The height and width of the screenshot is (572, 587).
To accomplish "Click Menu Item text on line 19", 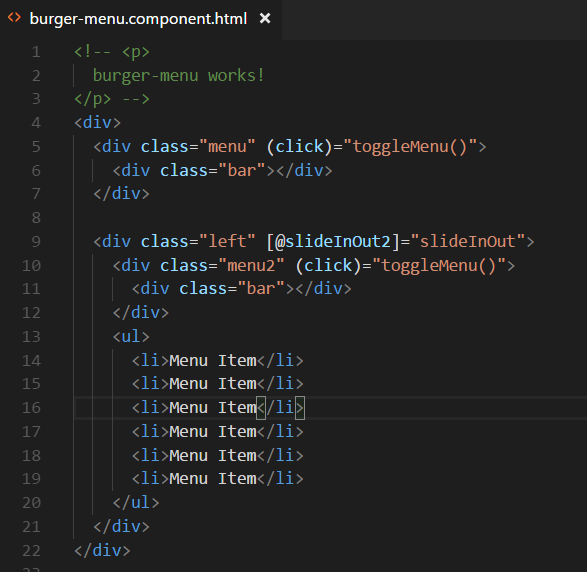I will [x=213, y=479].
